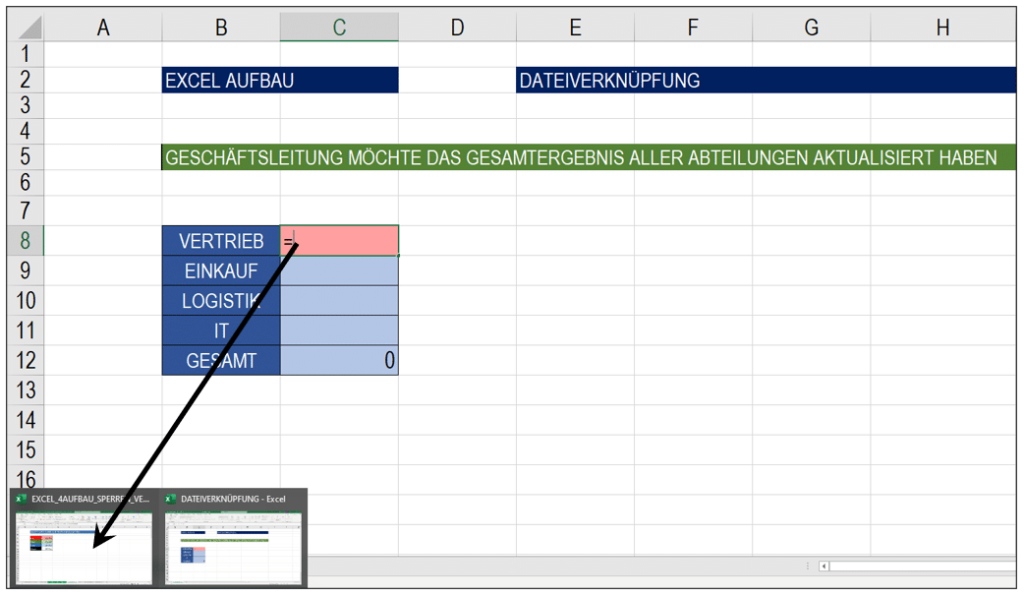Viewport: 1024px width, 597px height.
Task: Select column A header
Action: pos(103,27)
